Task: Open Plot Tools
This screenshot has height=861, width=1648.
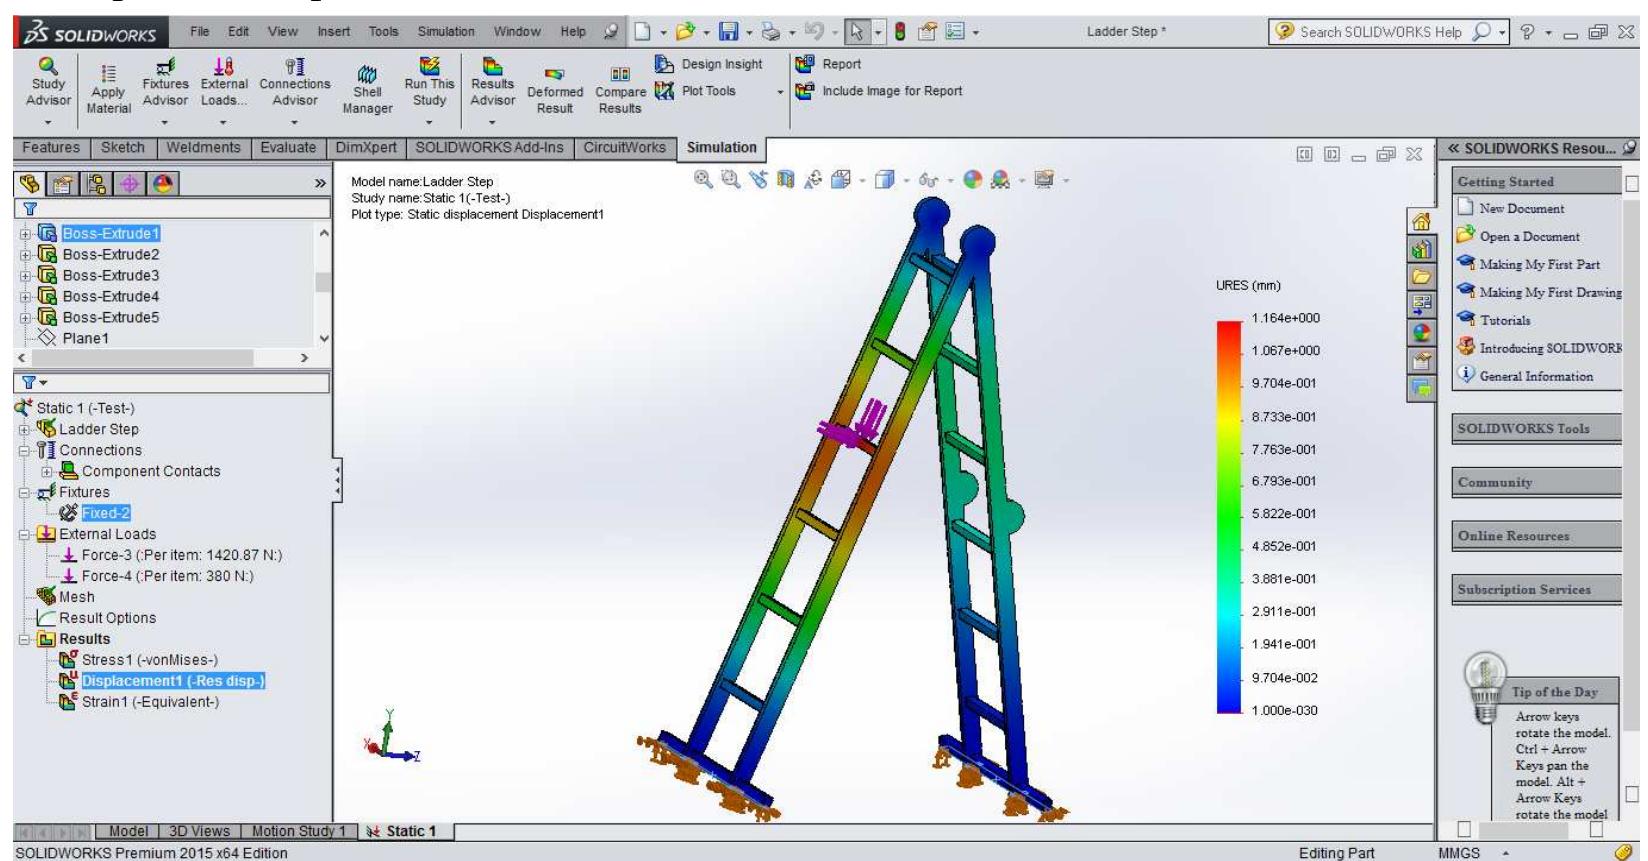Action: click(696, 91)
